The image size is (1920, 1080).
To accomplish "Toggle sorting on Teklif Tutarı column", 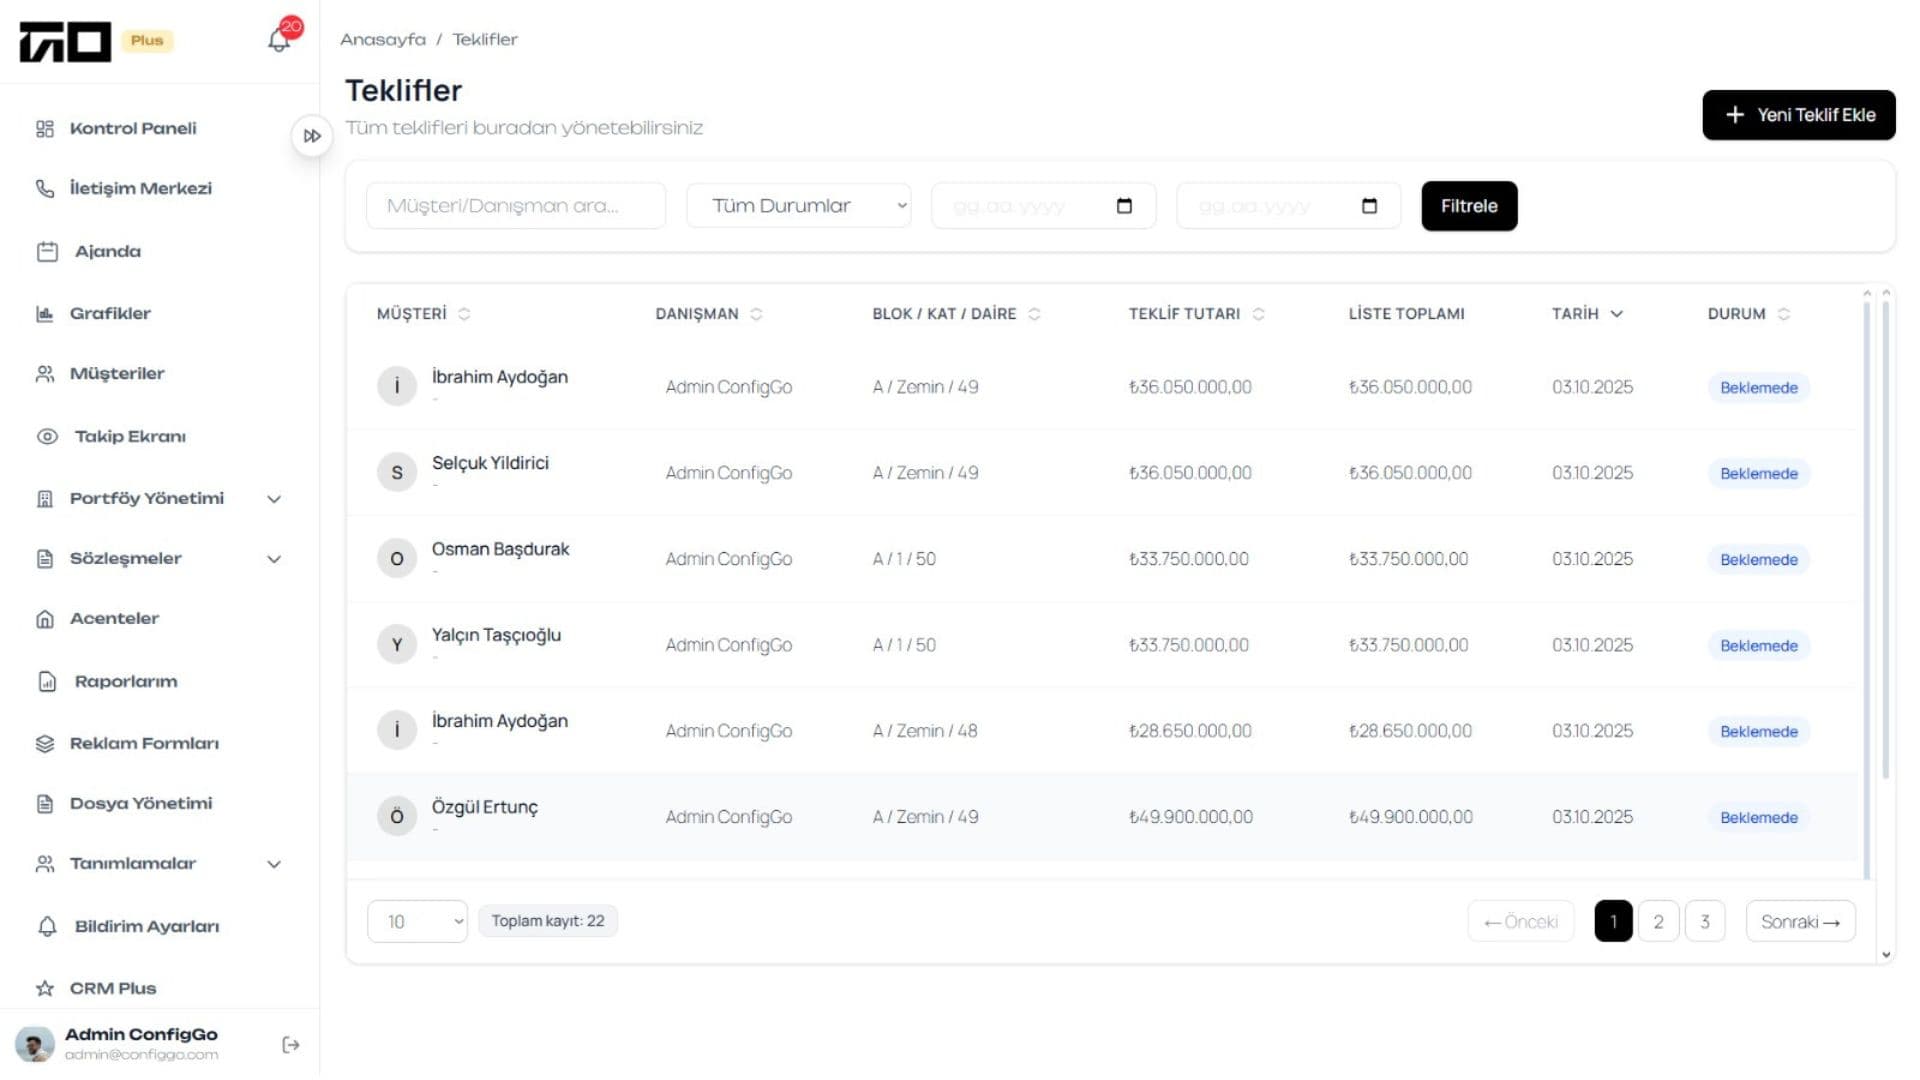I will [1258, 314].
